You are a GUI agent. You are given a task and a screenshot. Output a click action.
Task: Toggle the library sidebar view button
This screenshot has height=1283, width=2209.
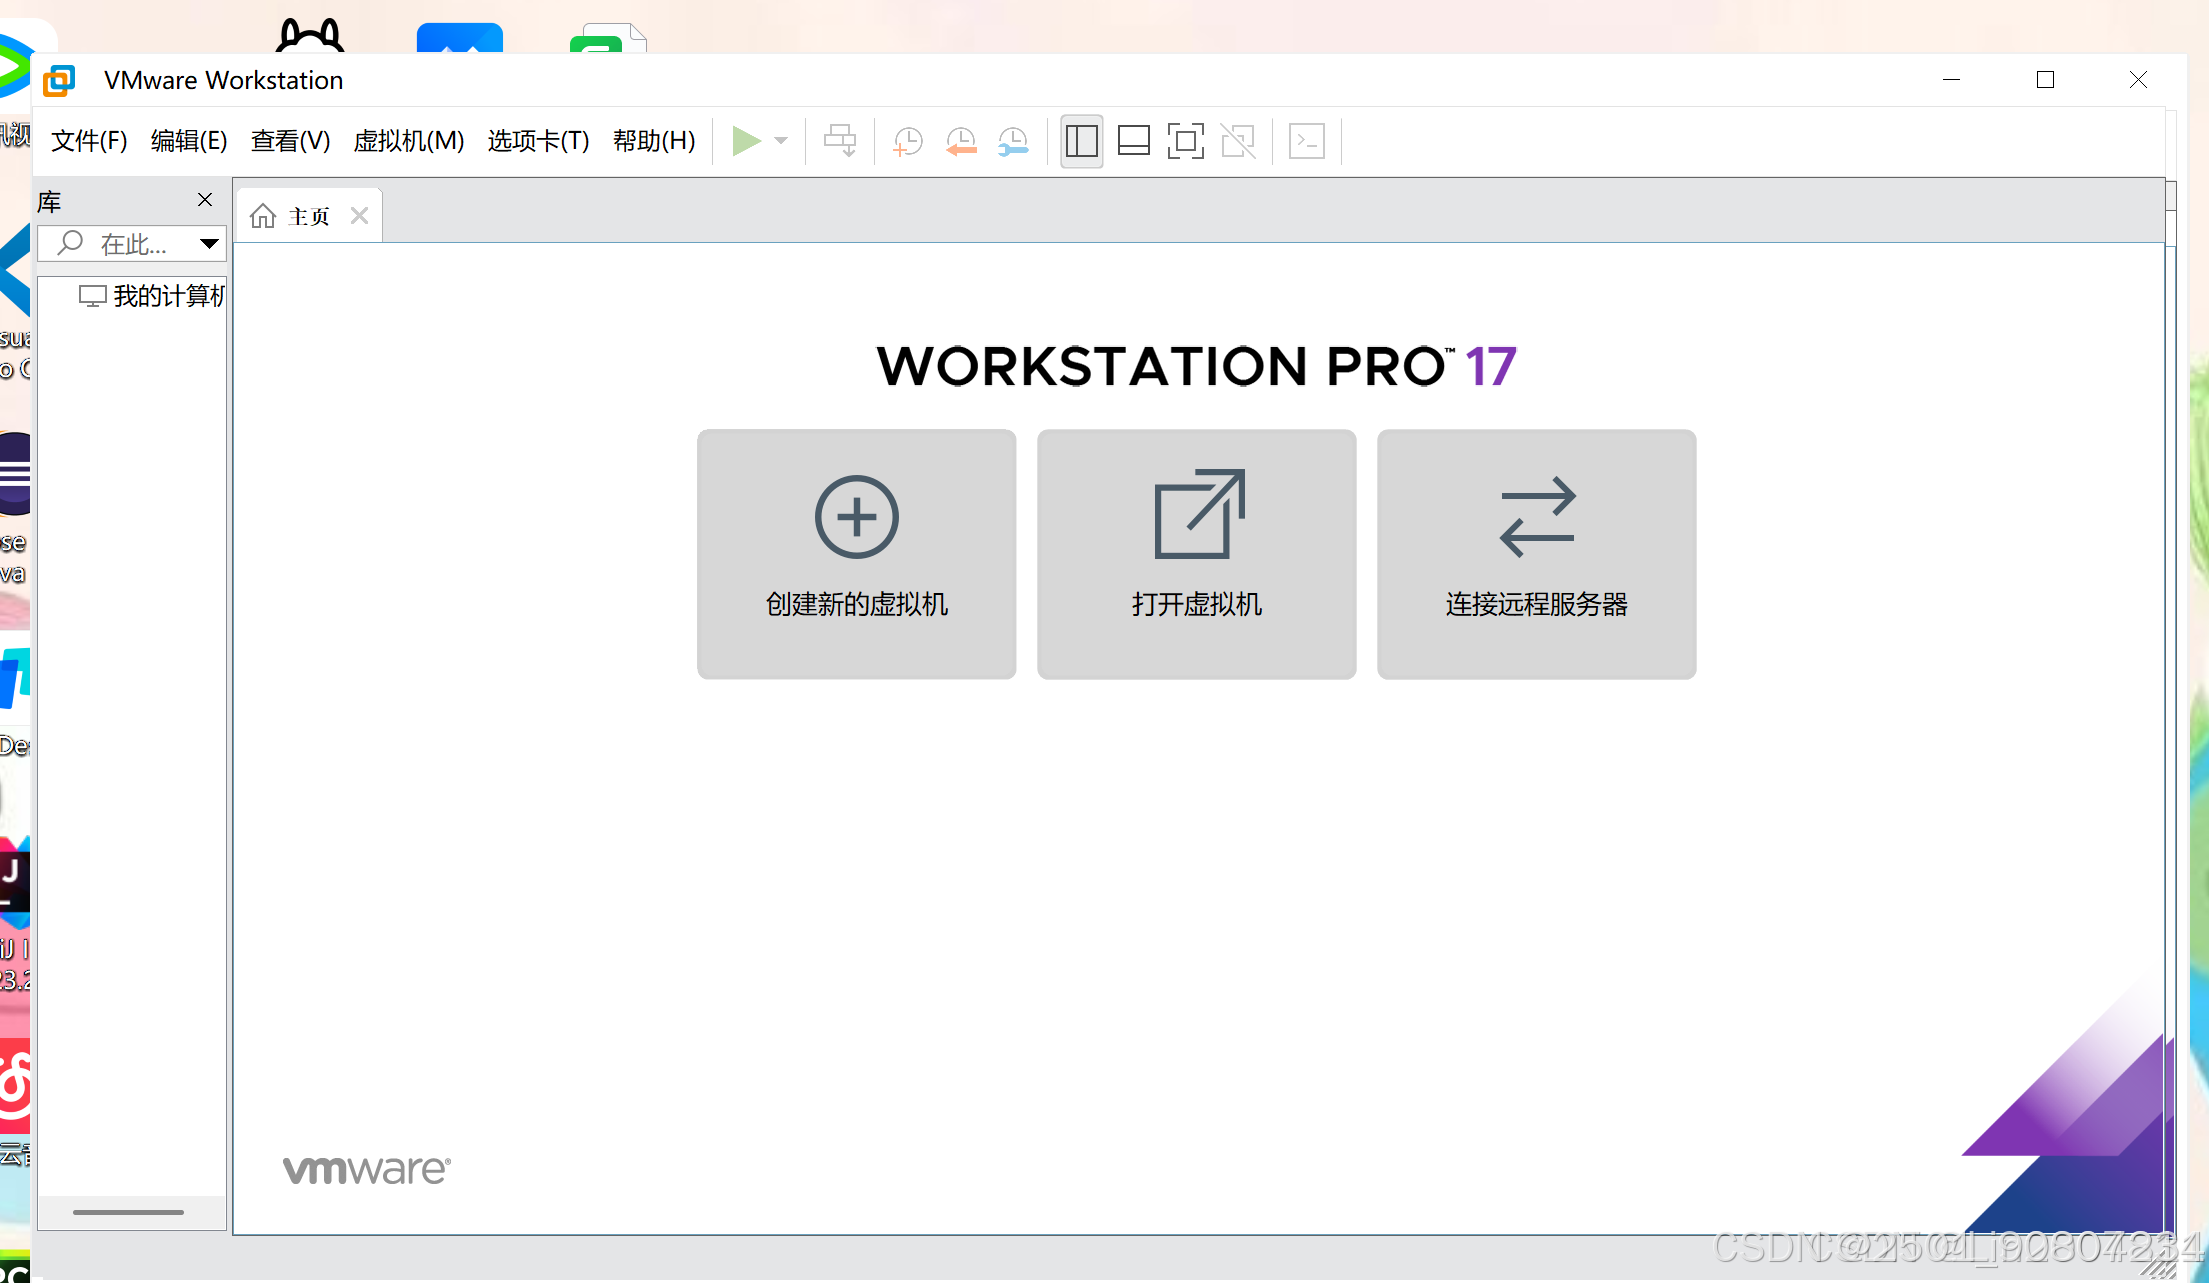click(x=1081, y=141)
